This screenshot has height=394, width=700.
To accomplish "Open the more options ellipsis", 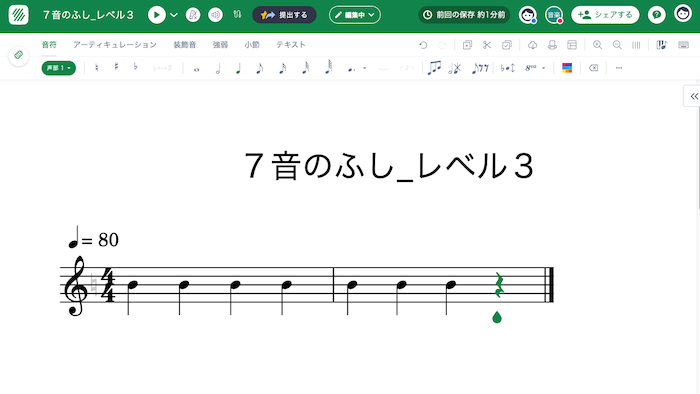I will click(x=619, y=68).
